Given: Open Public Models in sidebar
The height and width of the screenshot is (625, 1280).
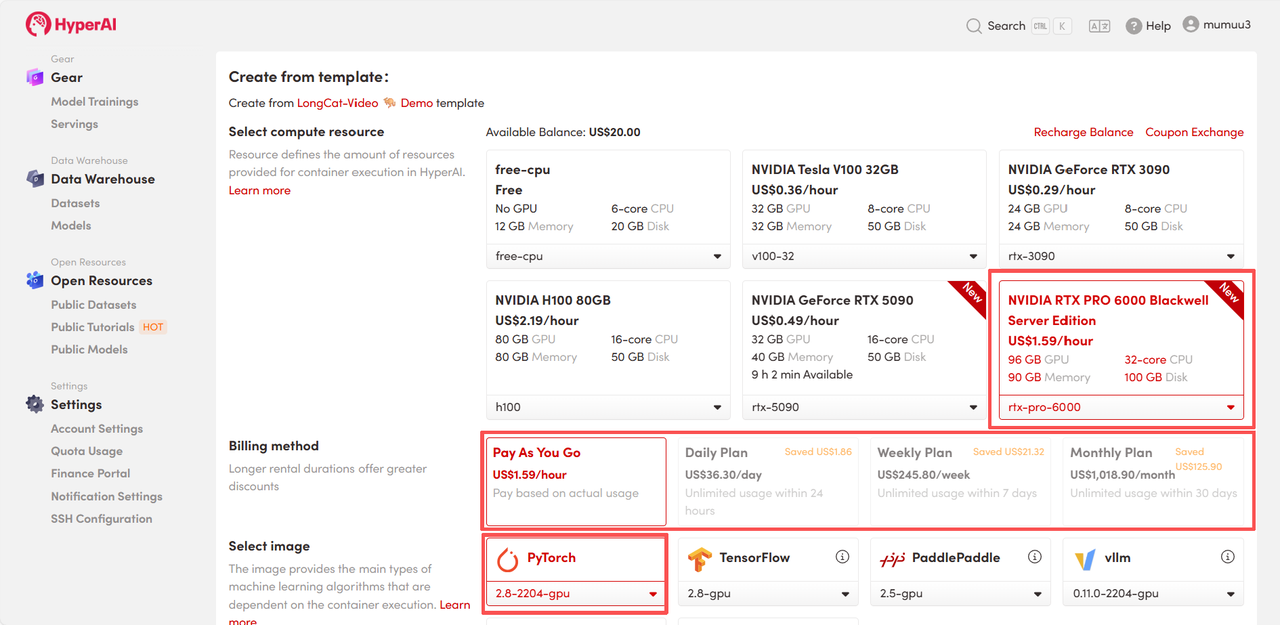Looking at the screenshot, I should [90, 349].
